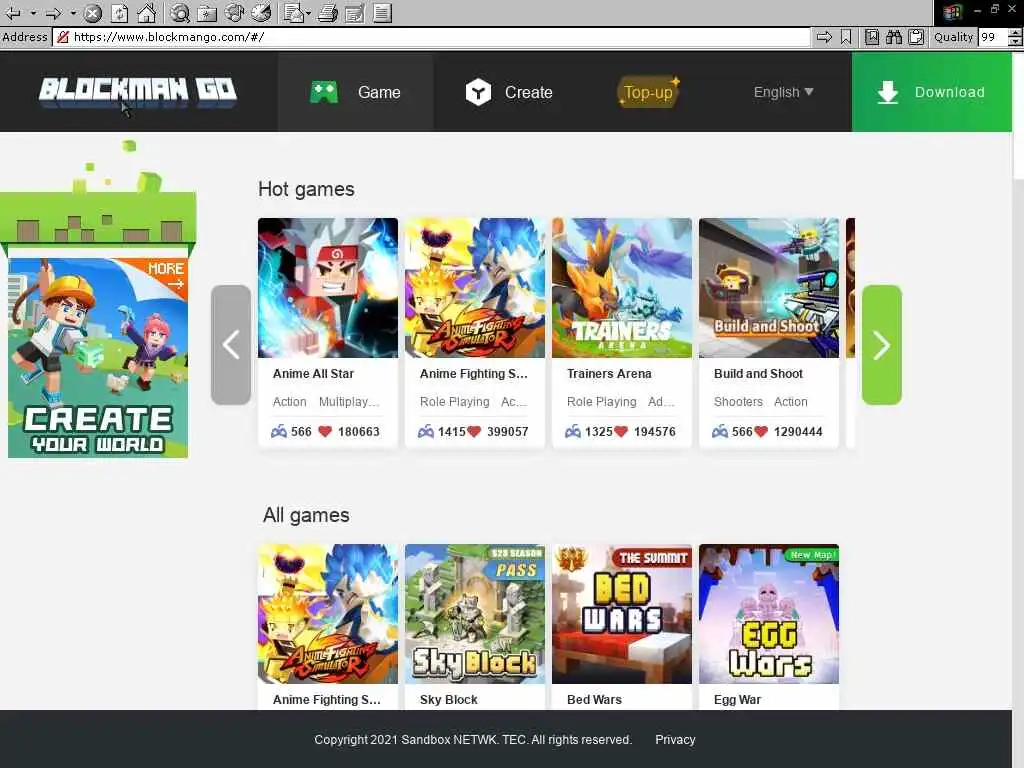Click the Trainers Arena title
The width and height of the screenshot is (1024, 768).
(x=609, y=374)
